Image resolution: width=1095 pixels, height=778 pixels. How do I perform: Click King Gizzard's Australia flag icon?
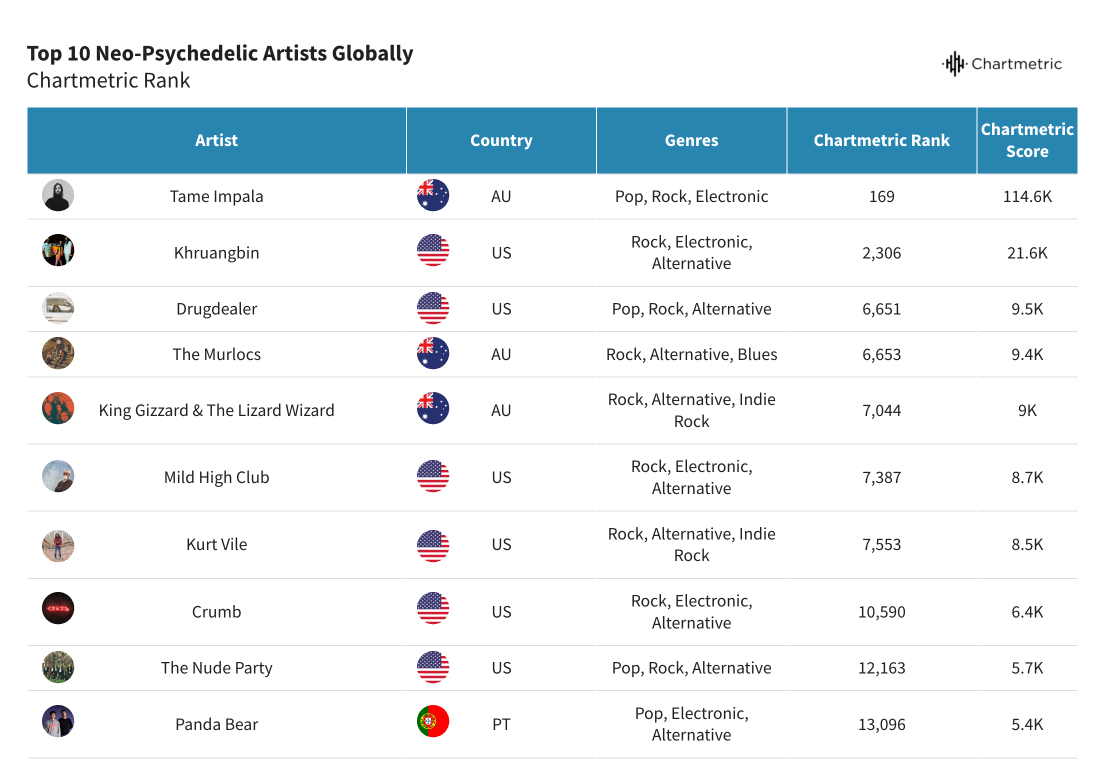point(433,409)
